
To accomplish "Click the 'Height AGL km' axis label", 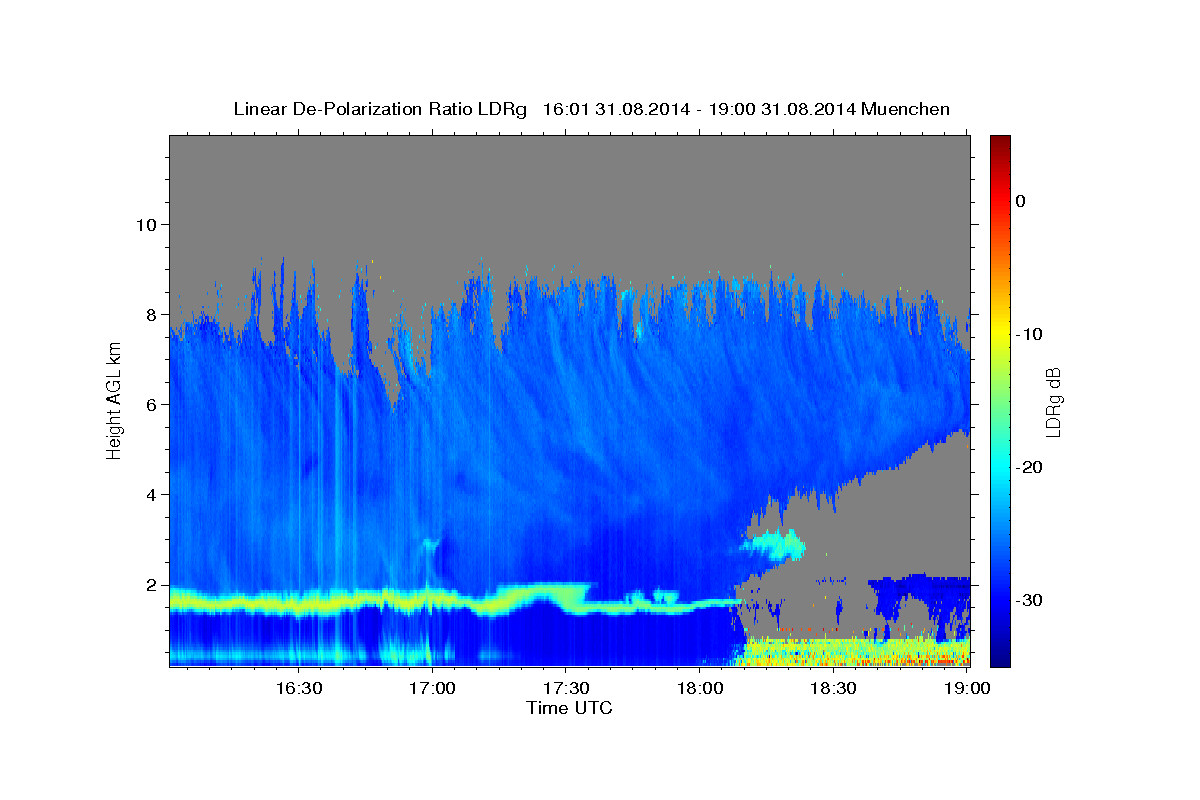I will point(114,400).
